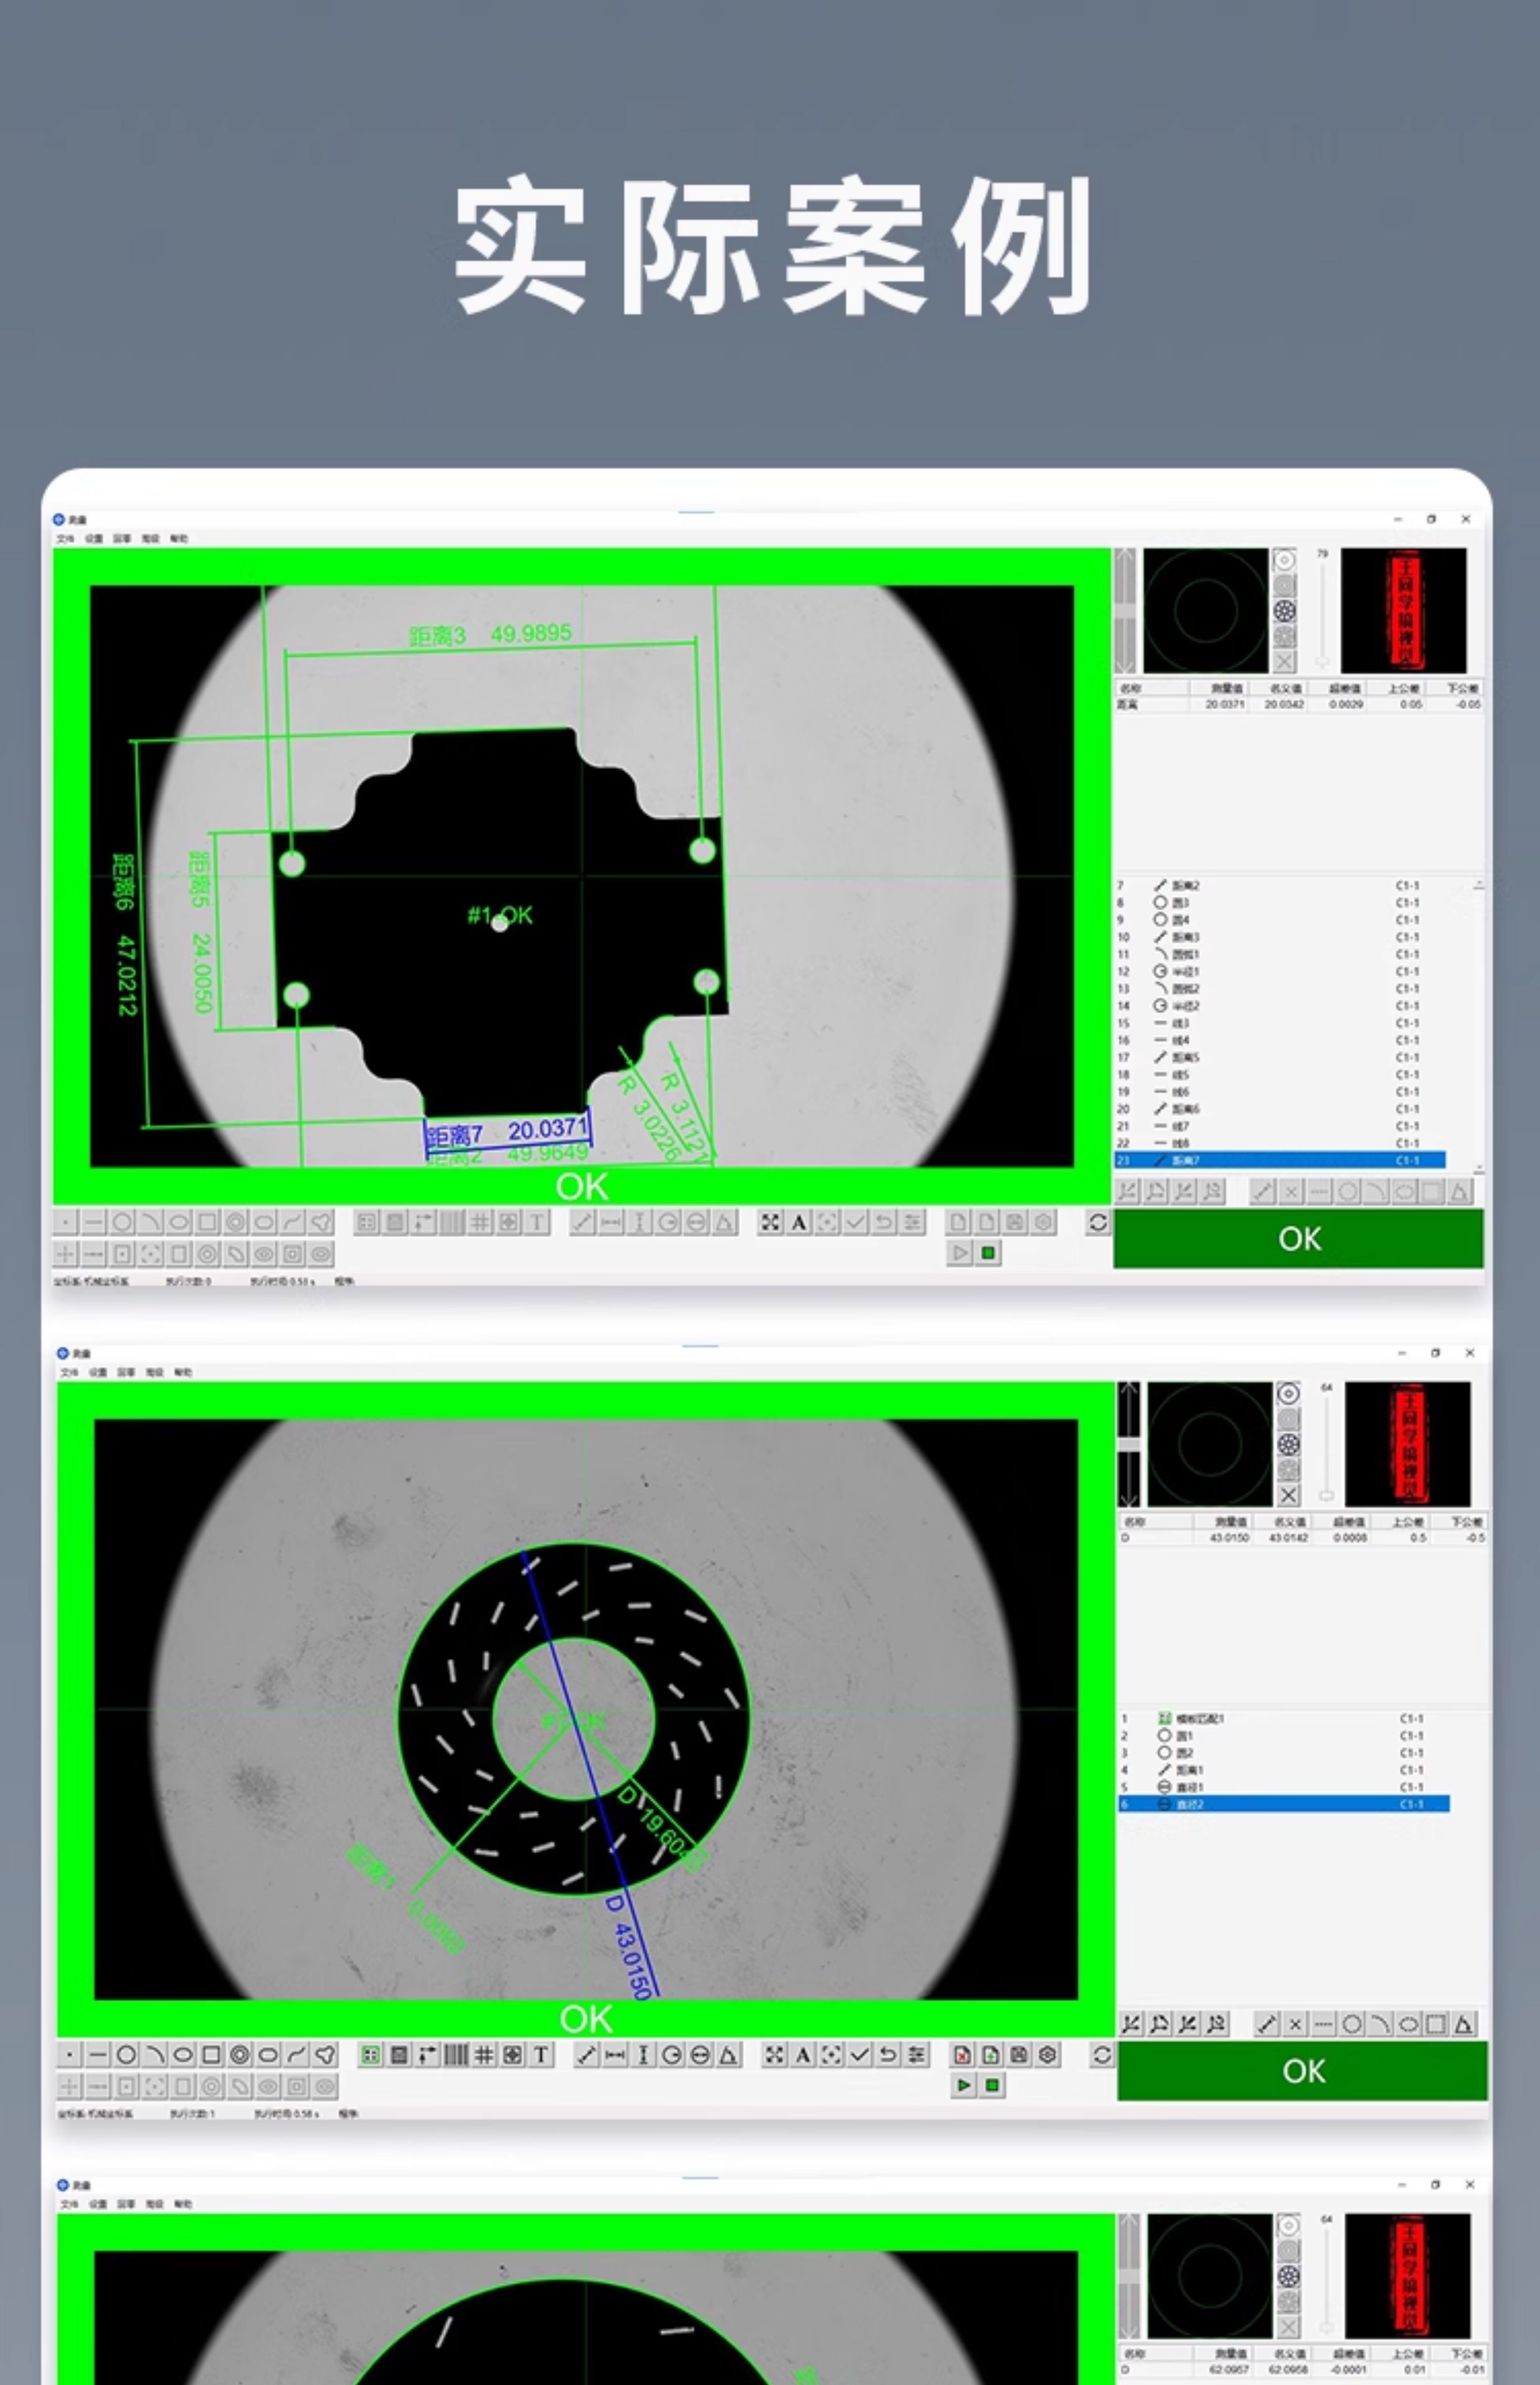The height and width of the screenshot is (2385, 1540).
Task: Click the light-off X icon in the middle window
Action: [x=1289, y=1495]
